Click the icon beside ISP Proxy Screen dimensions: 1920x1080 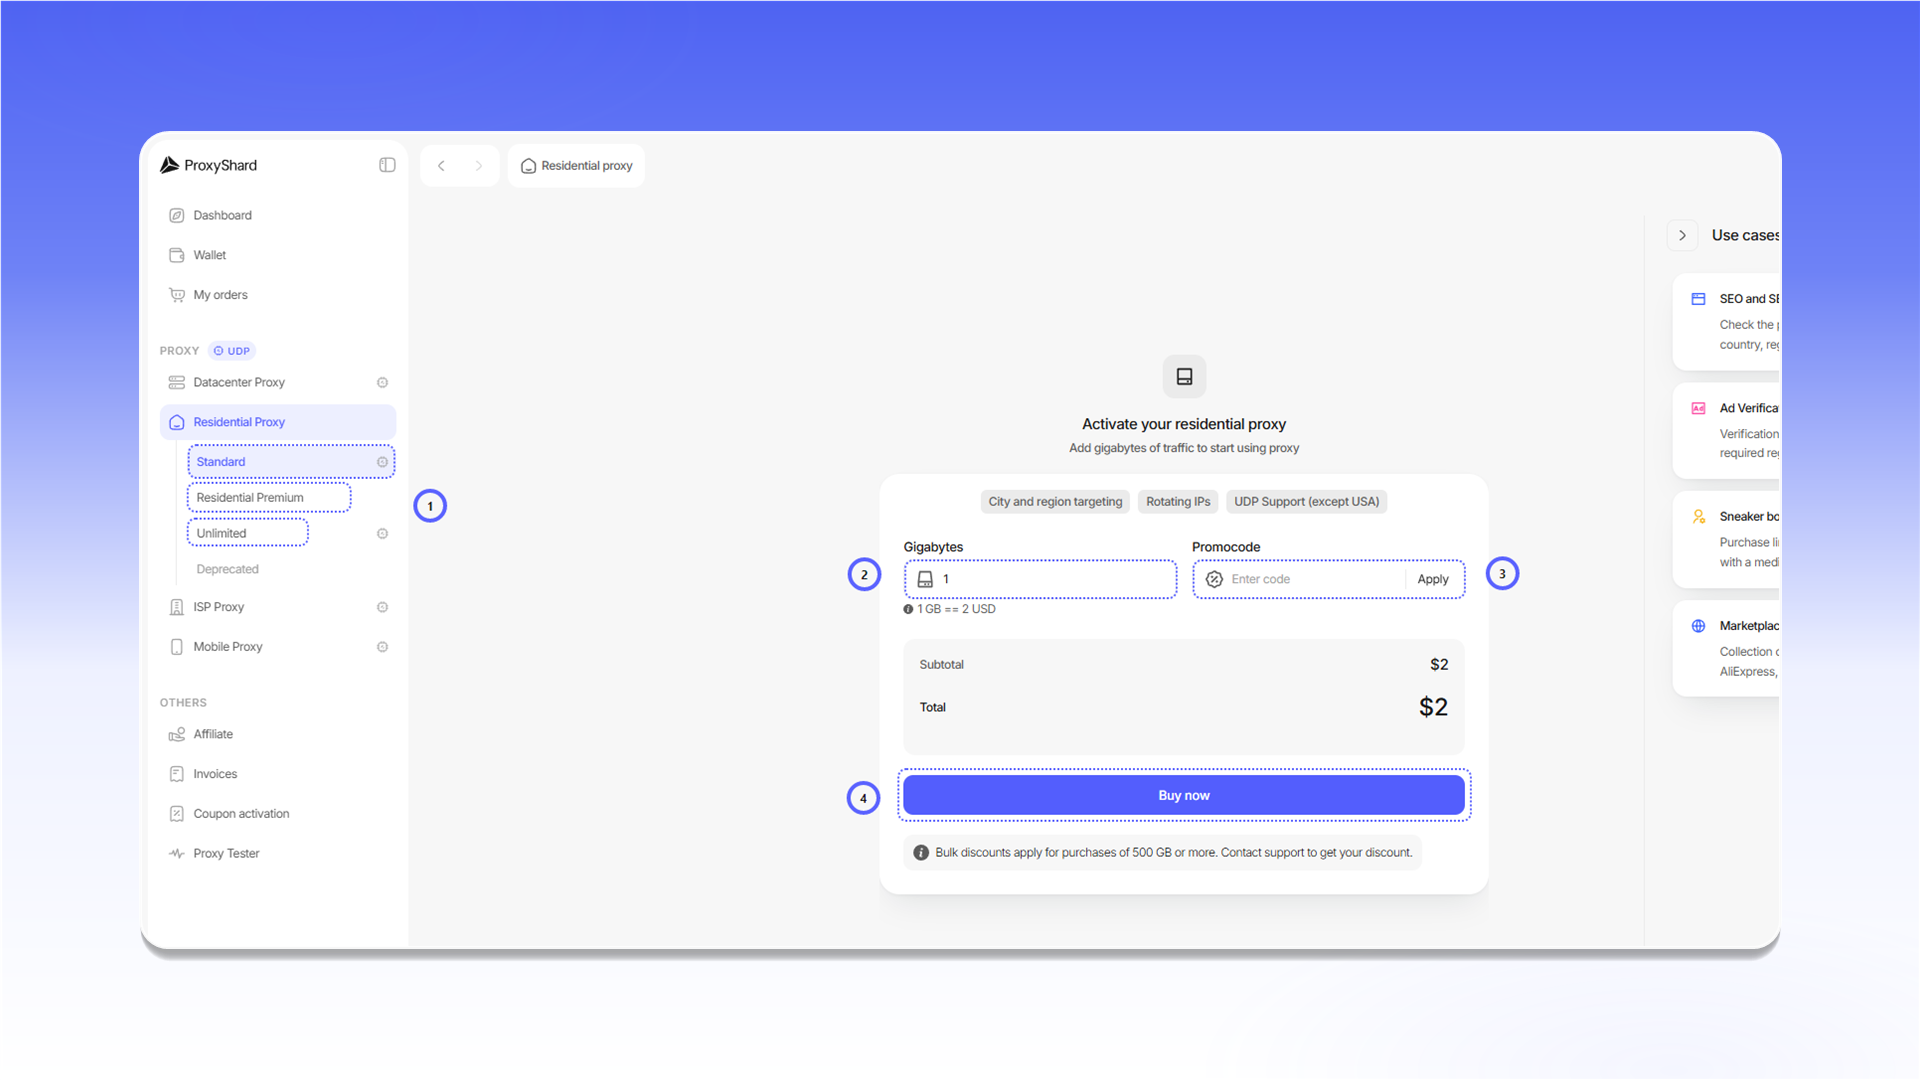(x=382, y=607)
